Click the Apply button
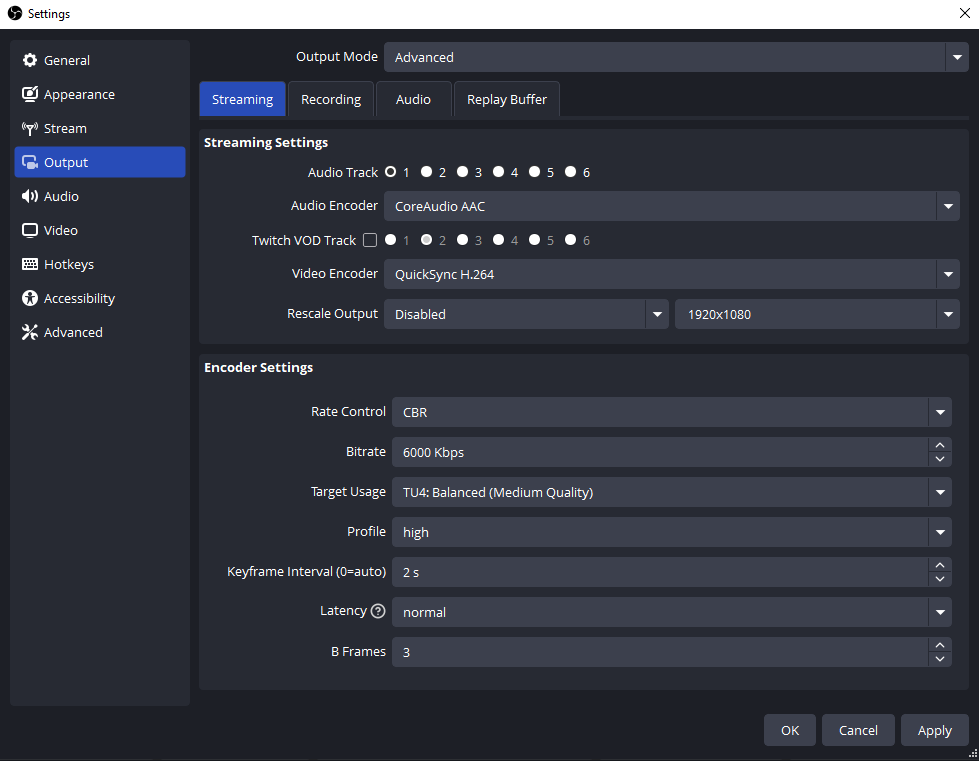979x761 pixels. point(934,730)
